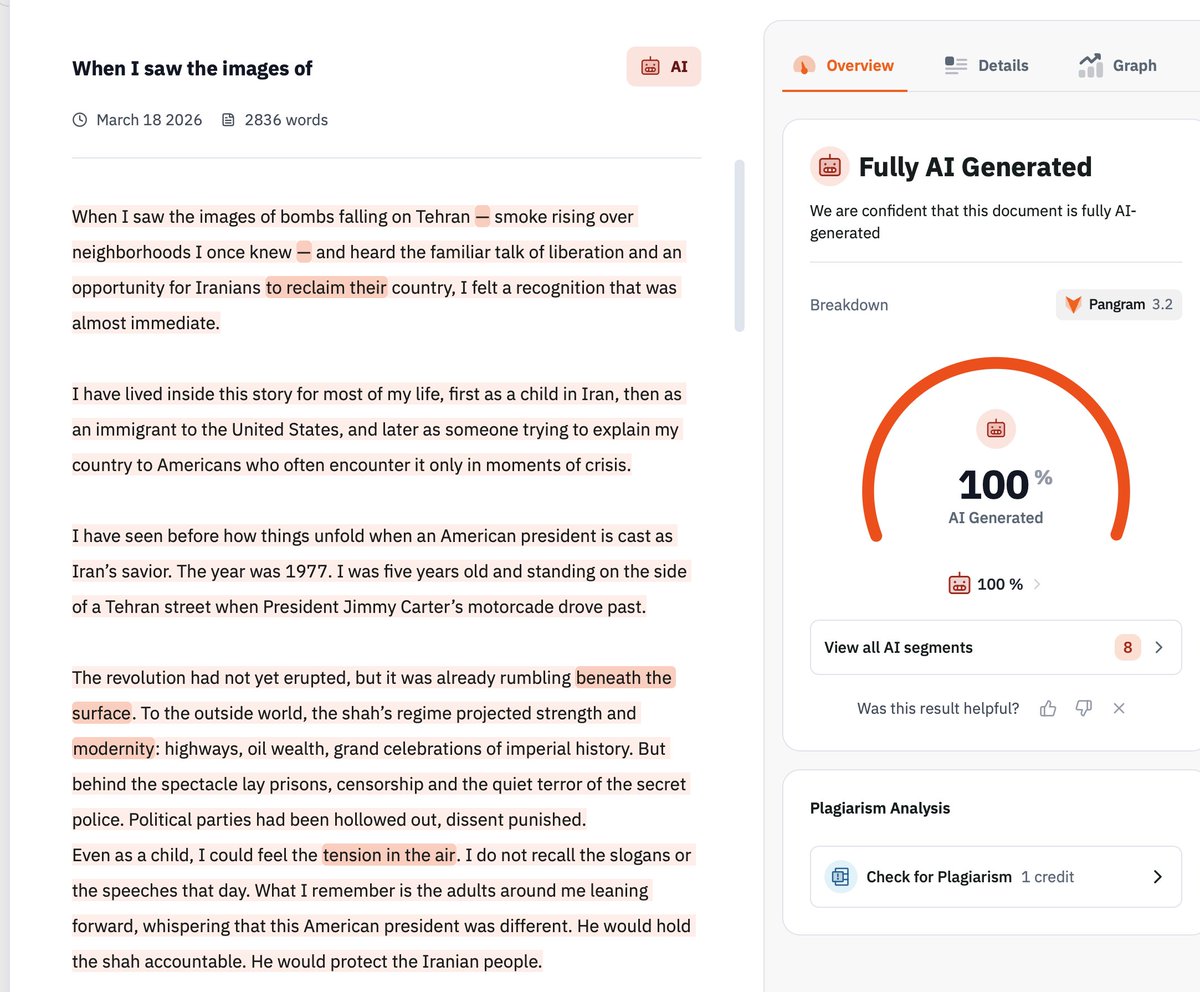This screenshot has width=1200, height=992.
Task: Click the "Breakdown" label
Action: [849, 305]
